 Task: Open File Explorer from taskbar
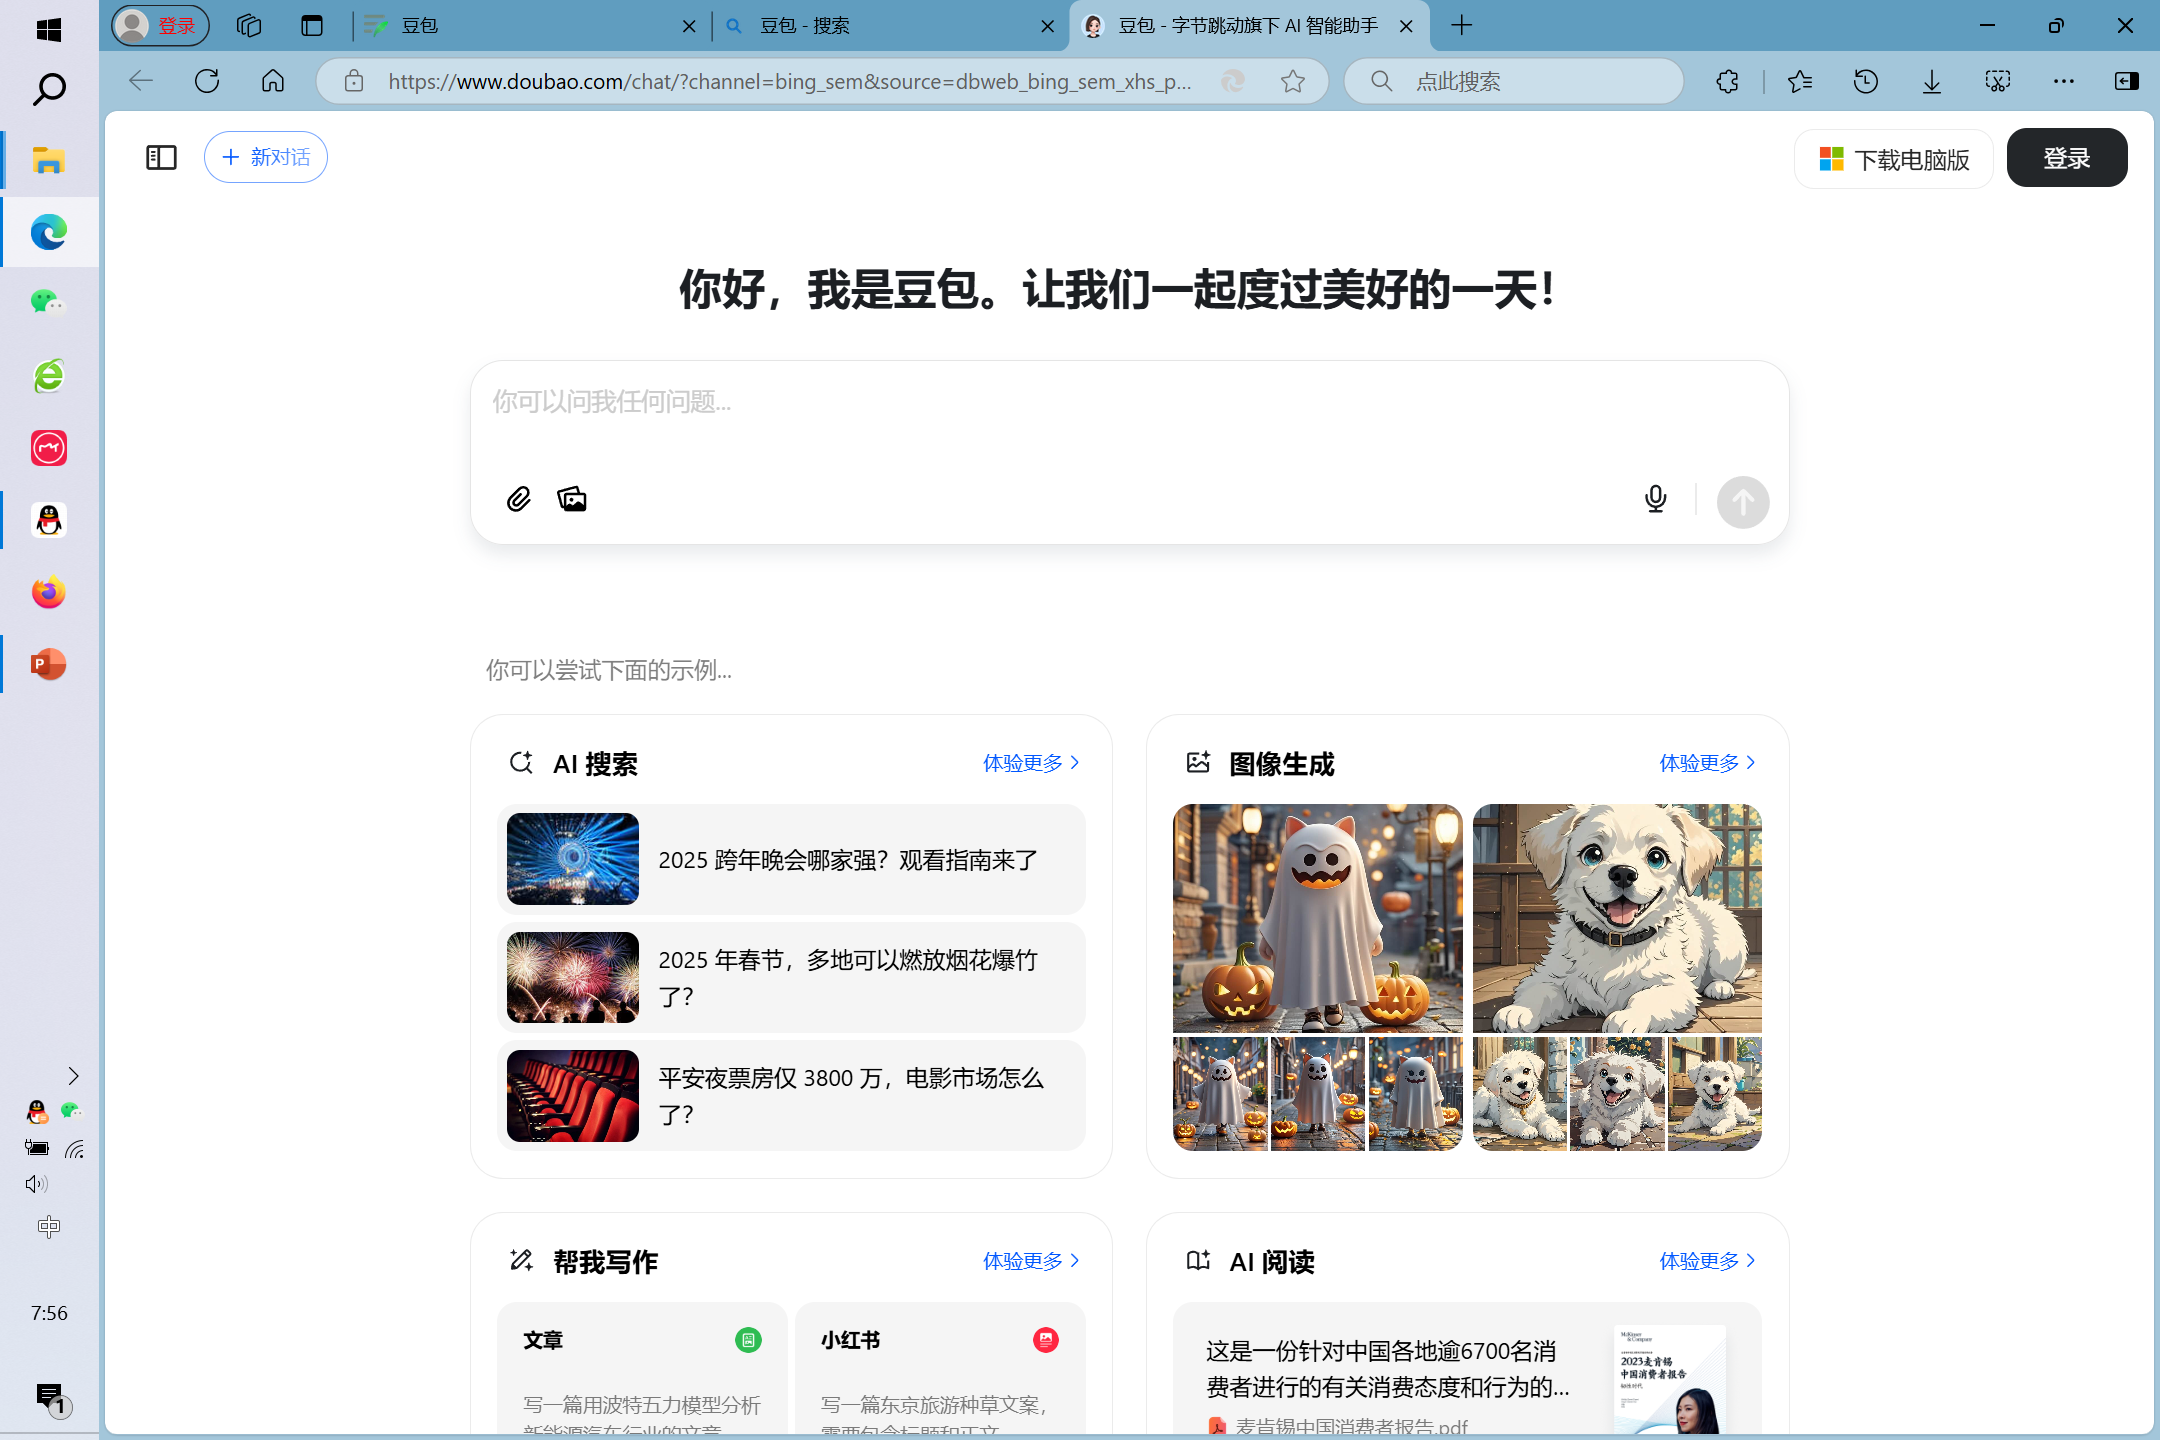click(x=49, y=160)
